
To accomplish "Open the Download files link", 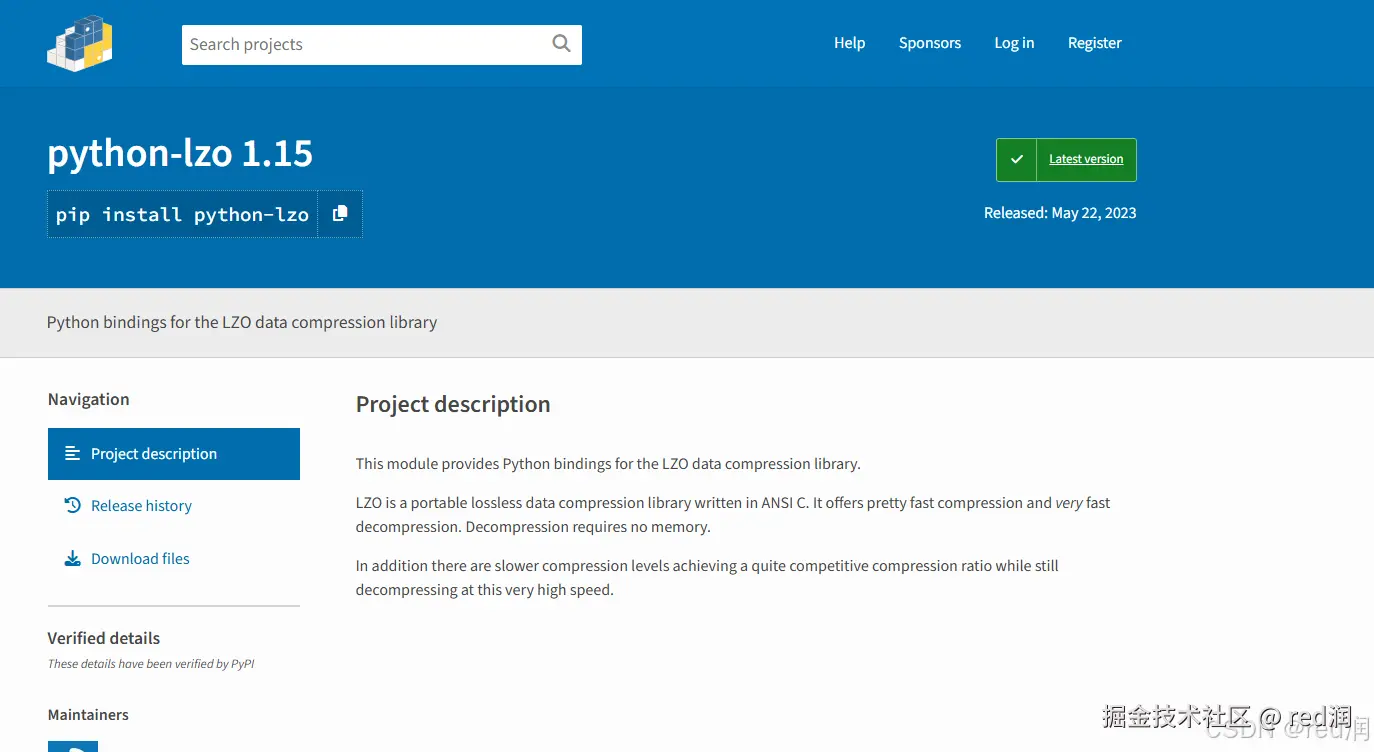I will pyautogui.click(x=140, y=559).
